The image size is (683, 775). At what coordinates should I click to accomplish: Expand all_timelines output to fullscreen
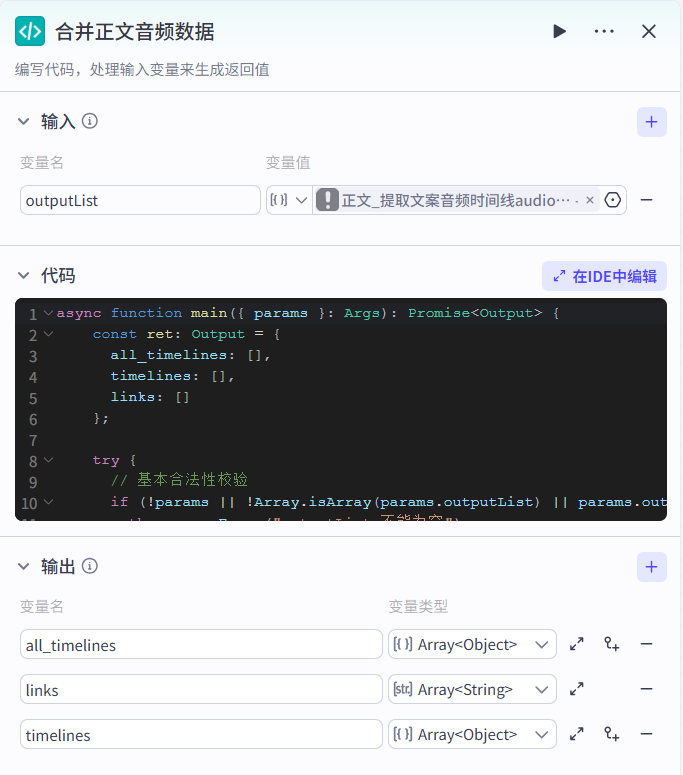[x=577, y=645]
